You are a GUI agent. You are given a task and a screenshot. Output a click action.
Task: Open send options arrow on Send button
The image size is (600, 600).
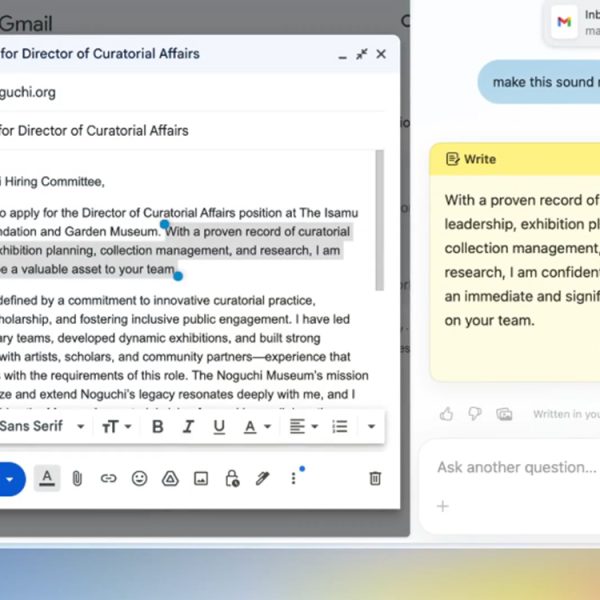coord(10,479)
